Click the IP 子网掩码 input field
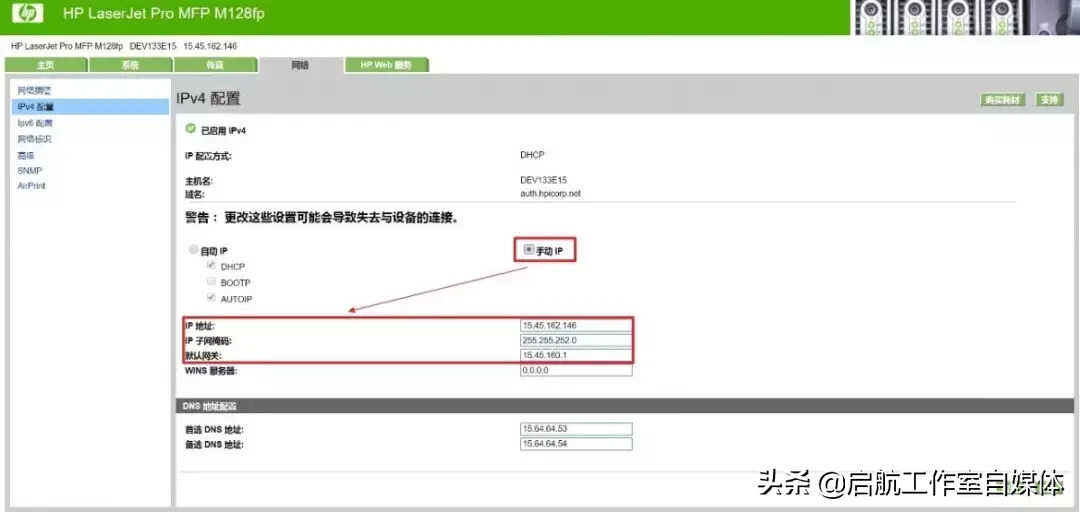Viewport: 1080px width, 512px height. [576, 340]
